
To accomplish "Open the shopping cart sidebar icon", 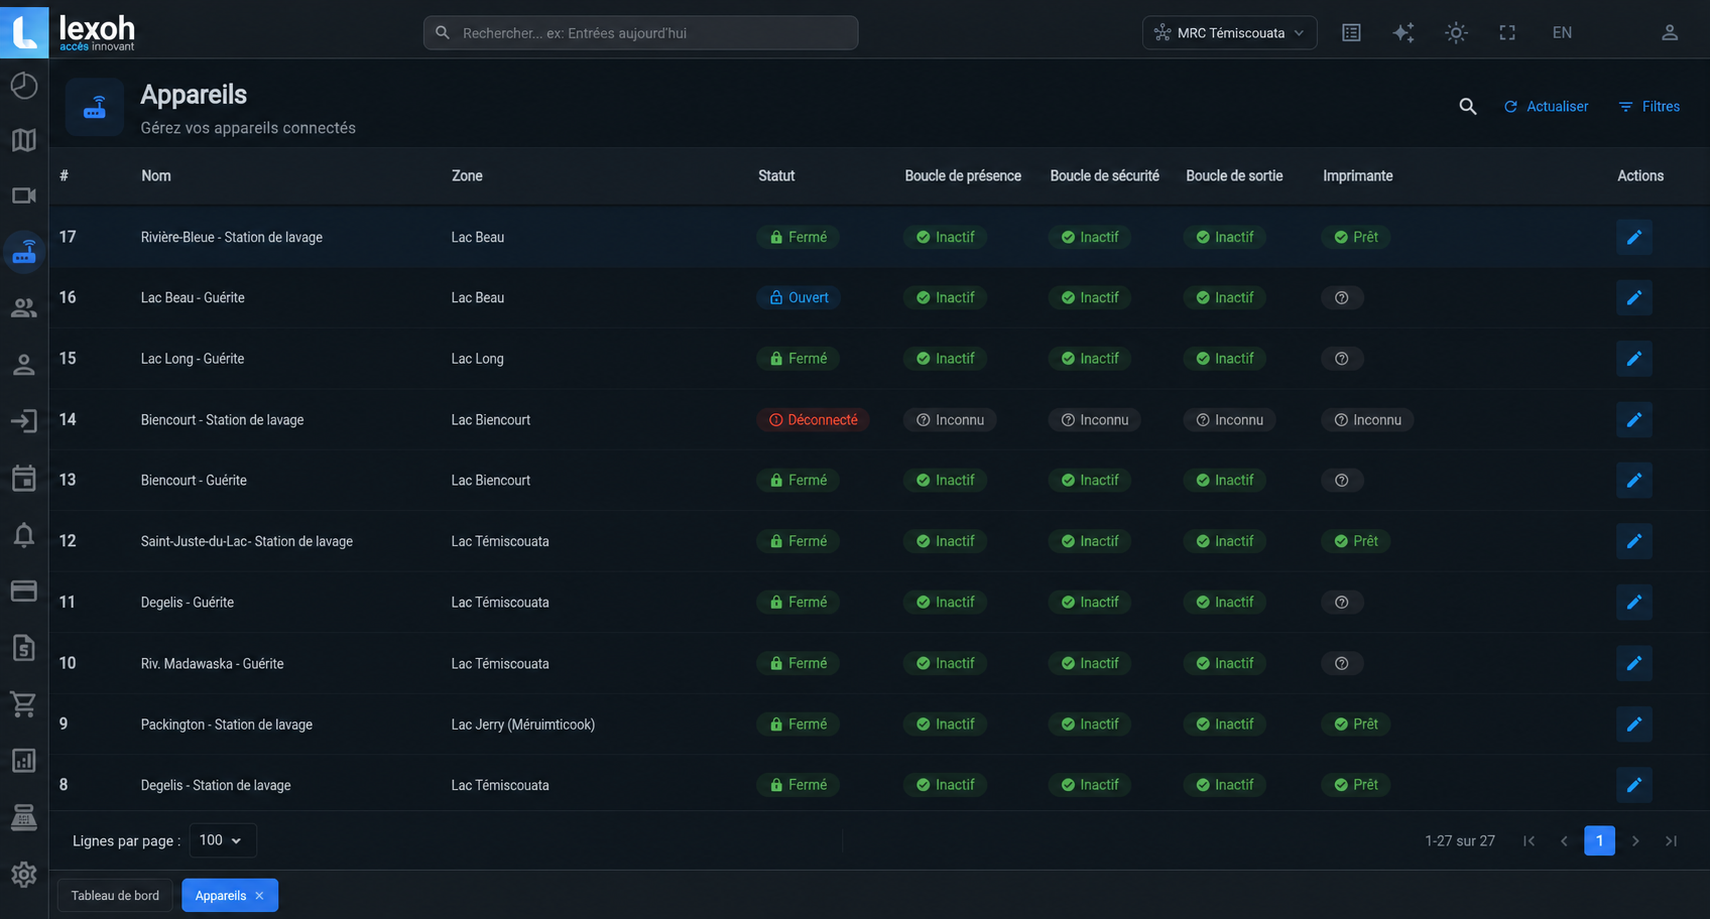I will (x=24, y=704).
